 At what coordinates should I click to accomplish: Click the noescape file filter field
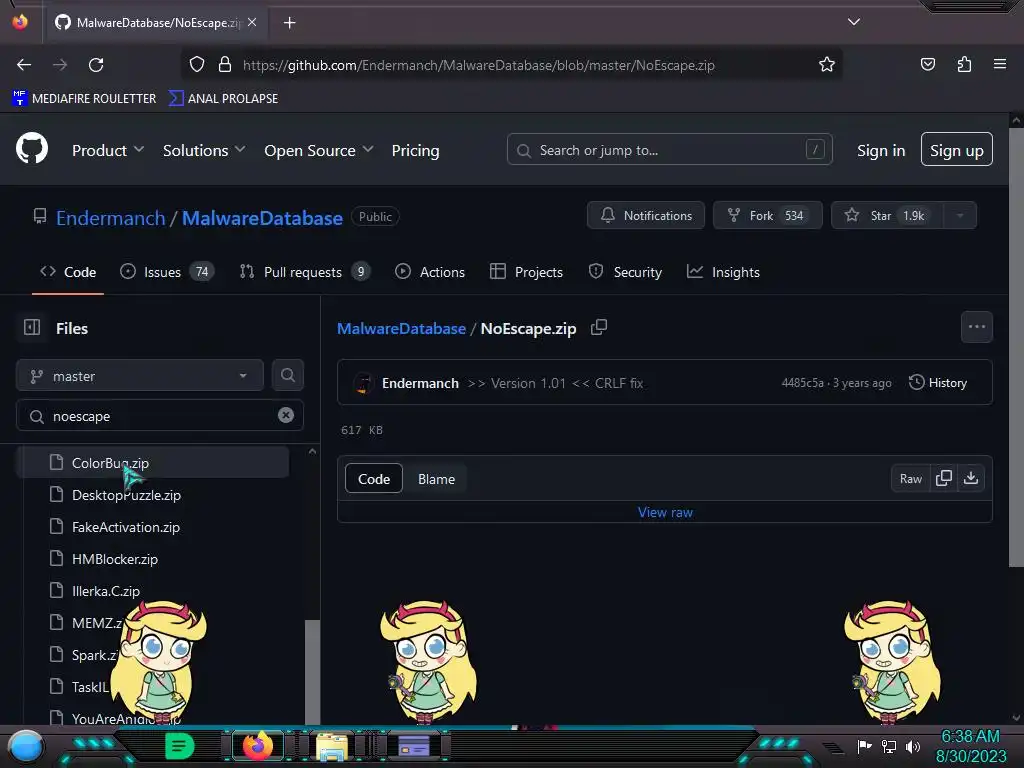[159, 415]
